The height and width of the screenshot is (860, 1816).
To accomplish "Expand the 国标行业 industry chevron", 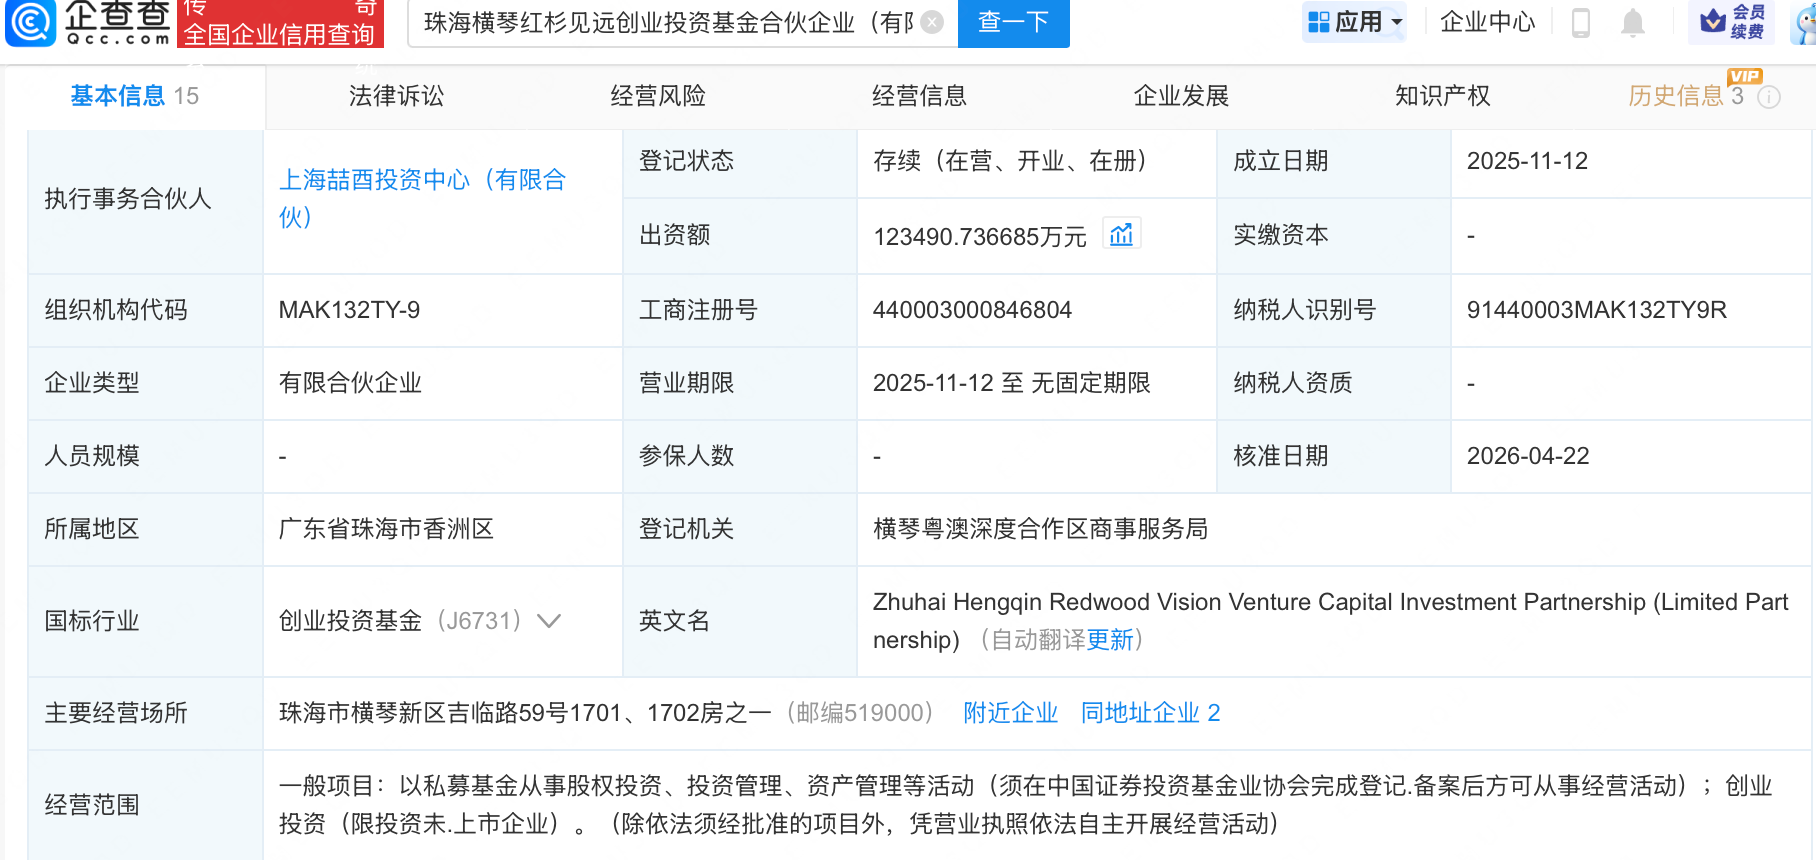I will click(x=549, y=621).
